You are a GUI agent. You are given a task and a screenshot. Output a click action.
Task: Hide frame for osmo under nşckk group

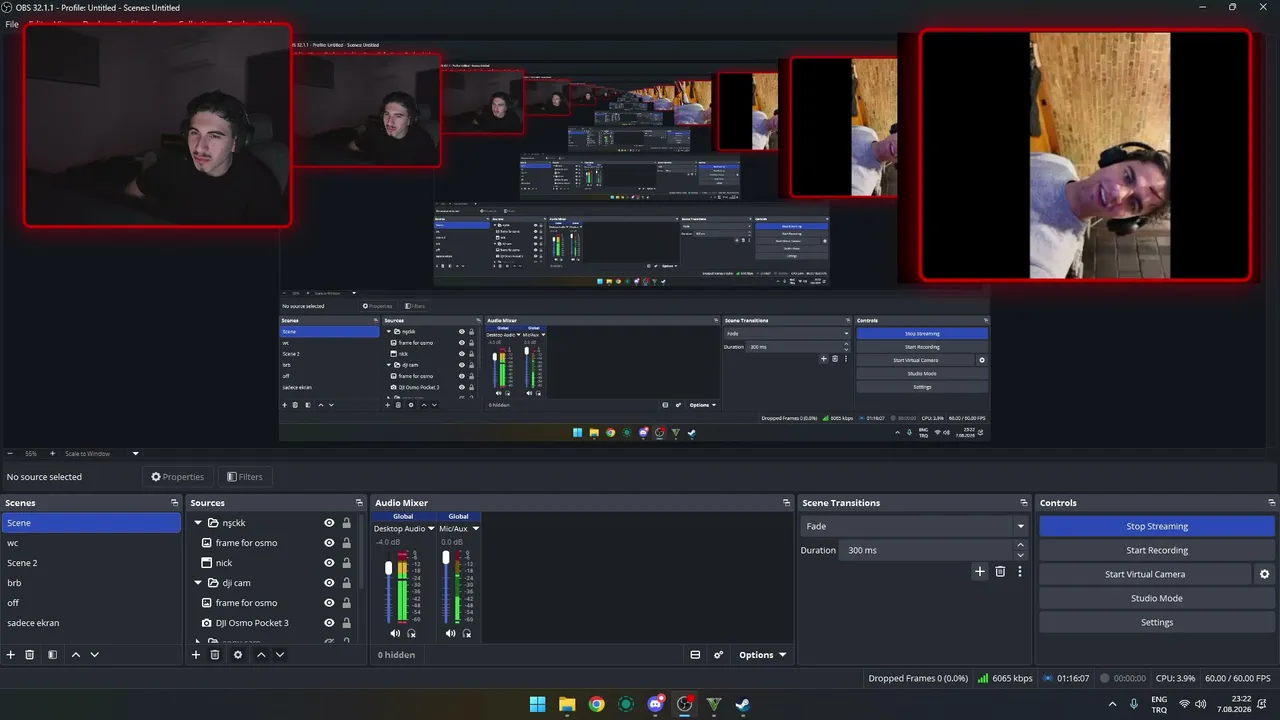[329, 543]
